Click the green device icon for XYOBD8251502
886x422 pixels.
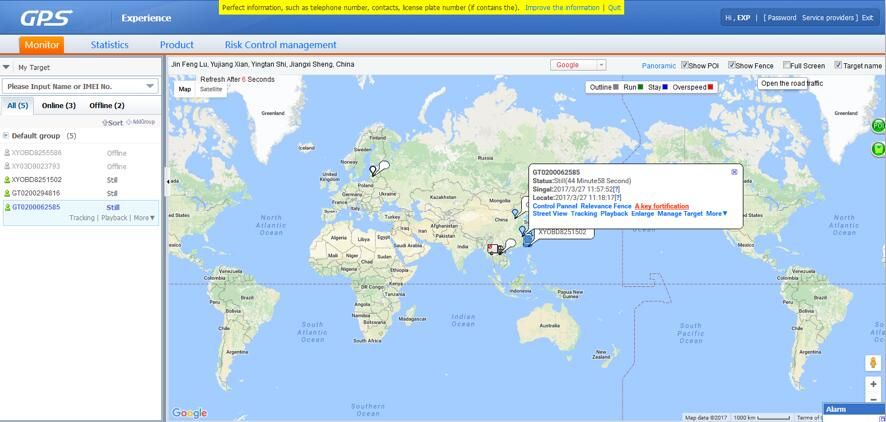(7, 180)
